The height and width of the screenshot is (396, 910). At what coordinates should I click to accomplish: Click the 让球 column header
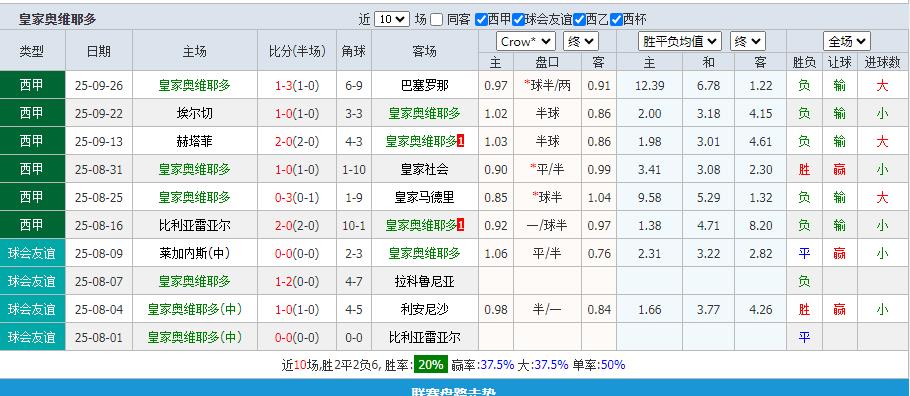(x=839, y=62)
